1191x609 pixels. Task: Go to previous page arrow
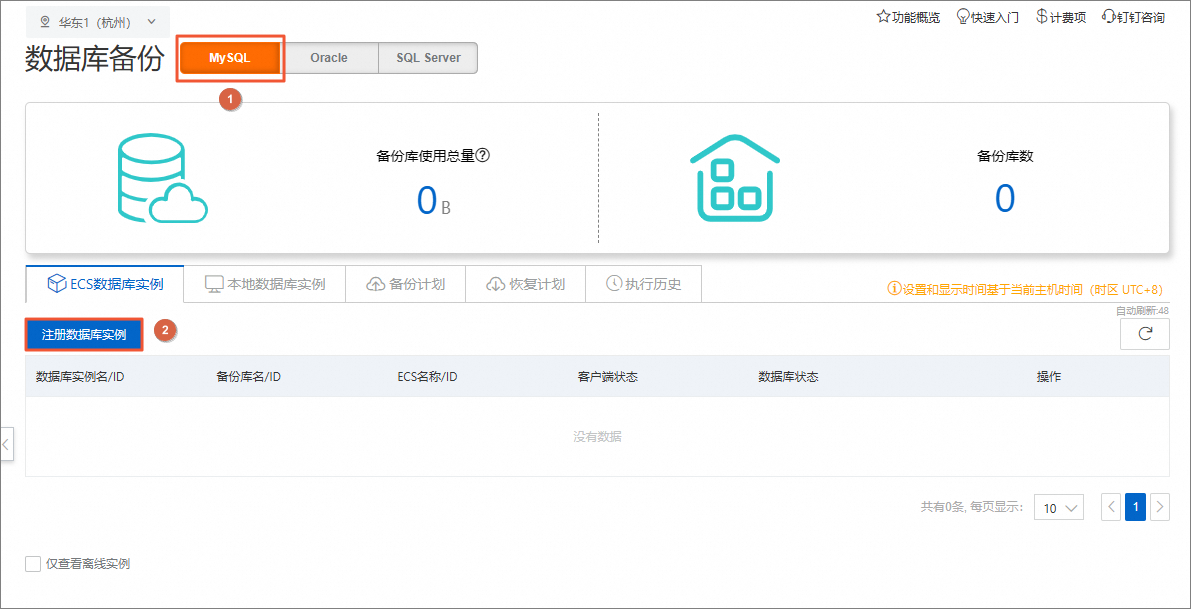pos(1110,506)
